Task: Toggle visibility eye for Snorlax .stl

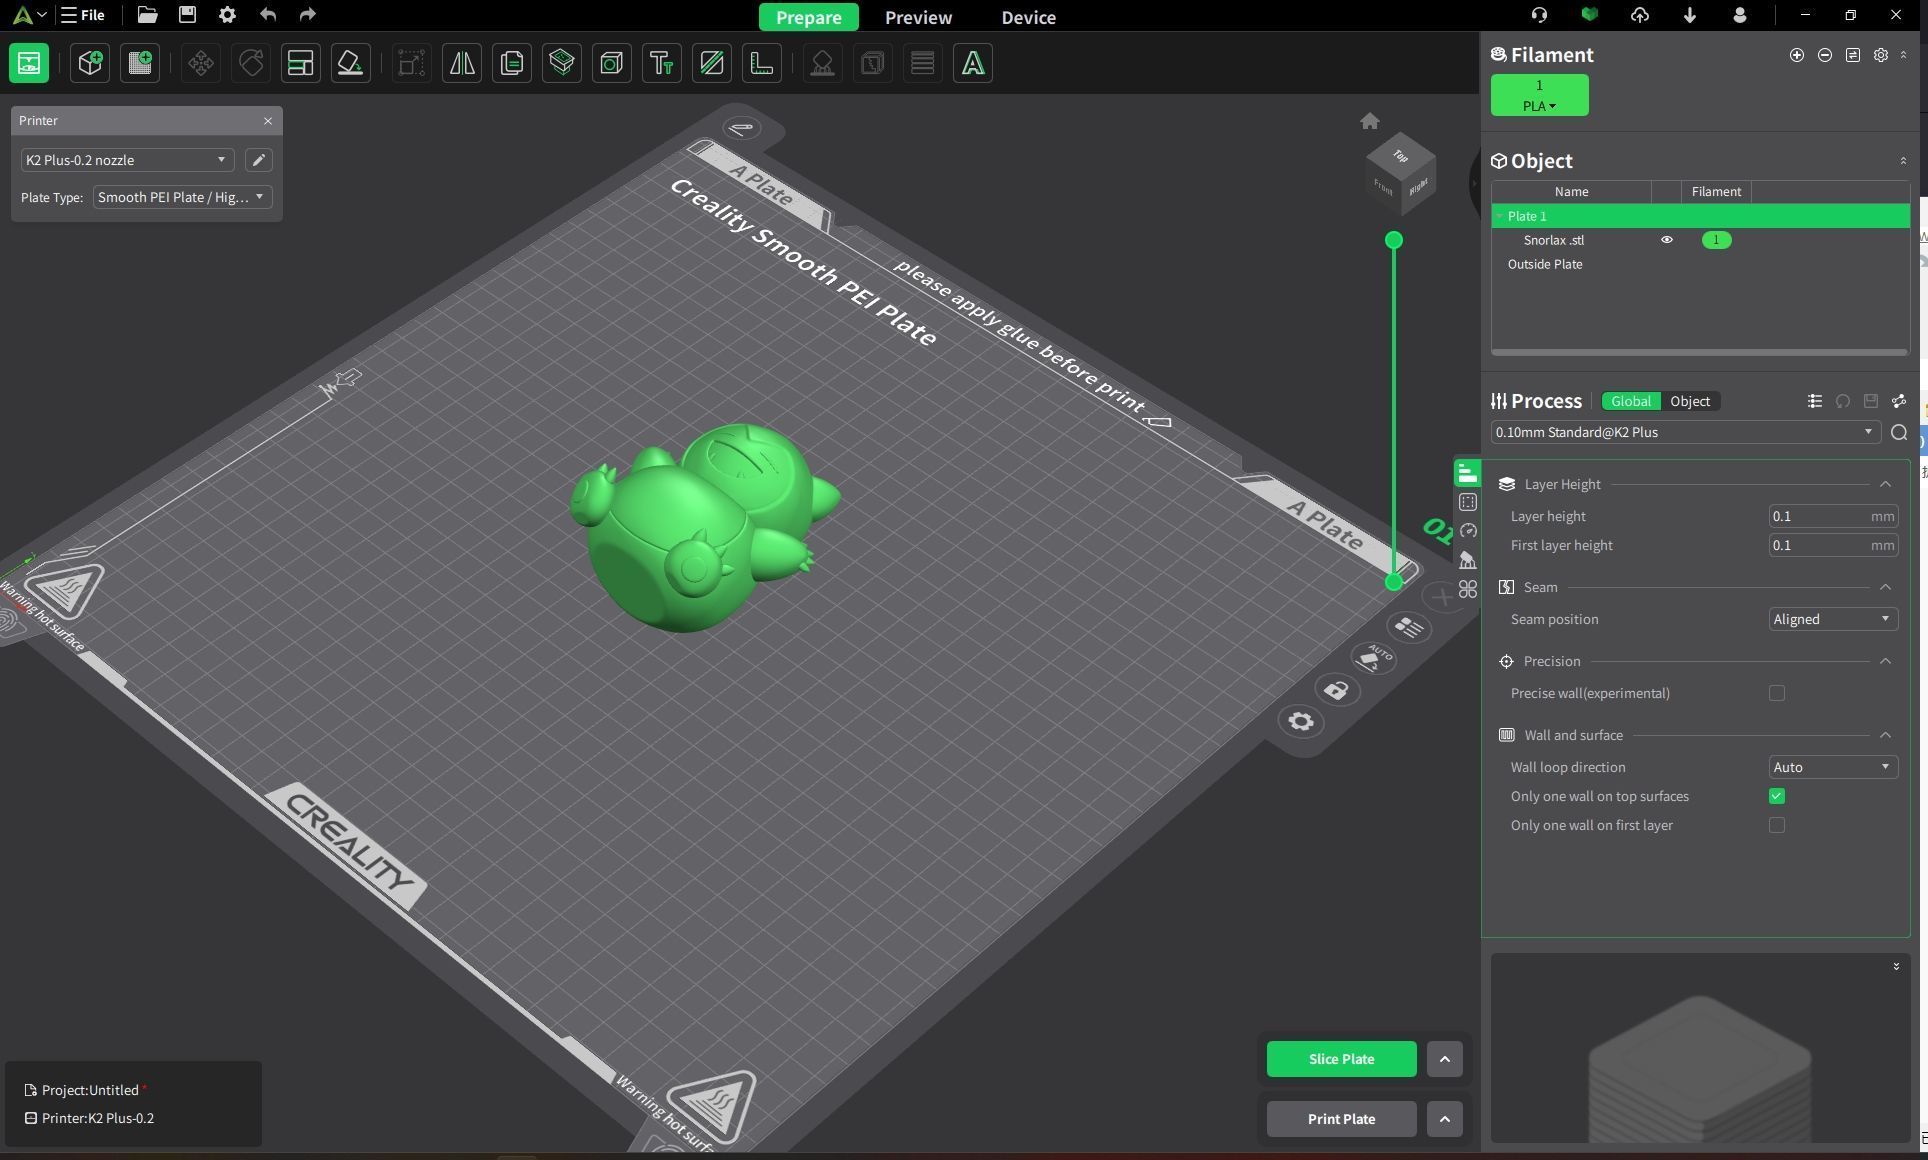Action: point(1667,240)
